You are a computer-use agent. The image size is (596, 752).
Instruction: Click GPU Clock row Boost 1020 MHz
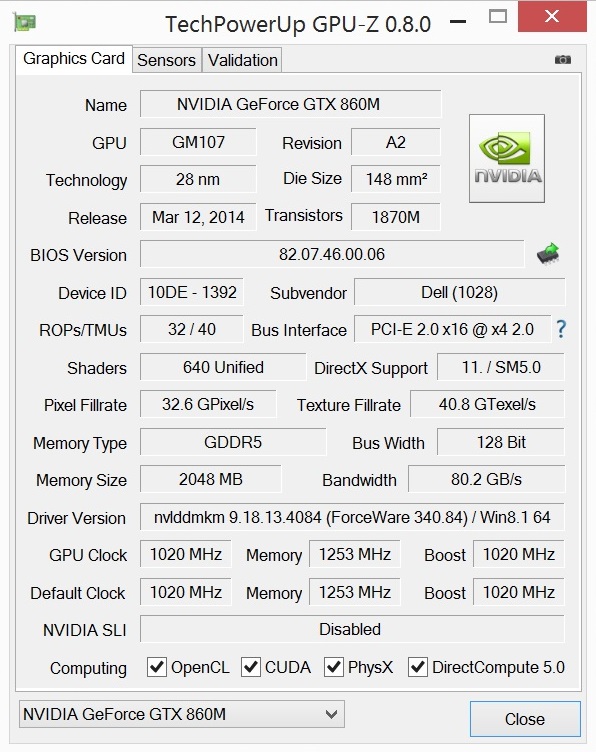pos(519,554)
